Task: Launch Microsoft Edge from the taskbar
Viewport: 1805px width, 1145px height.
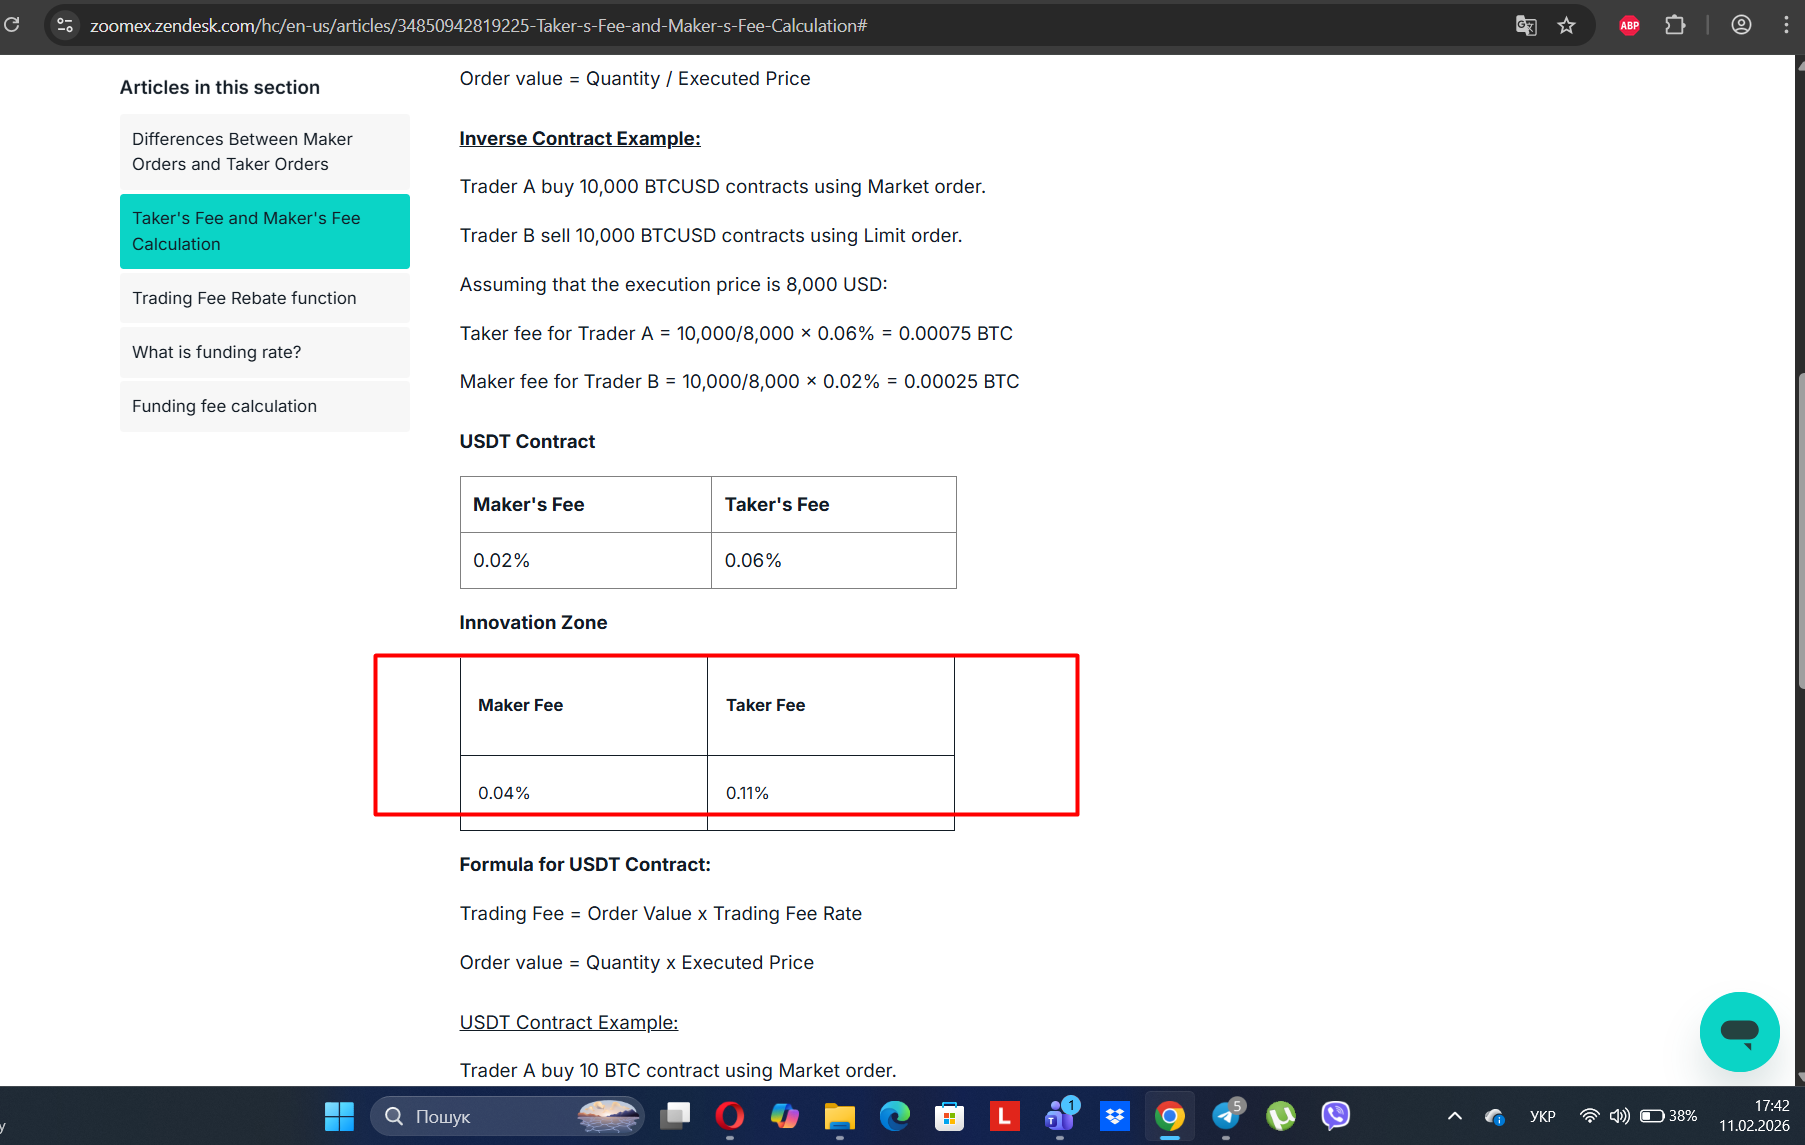Action: pos(895,1116)
